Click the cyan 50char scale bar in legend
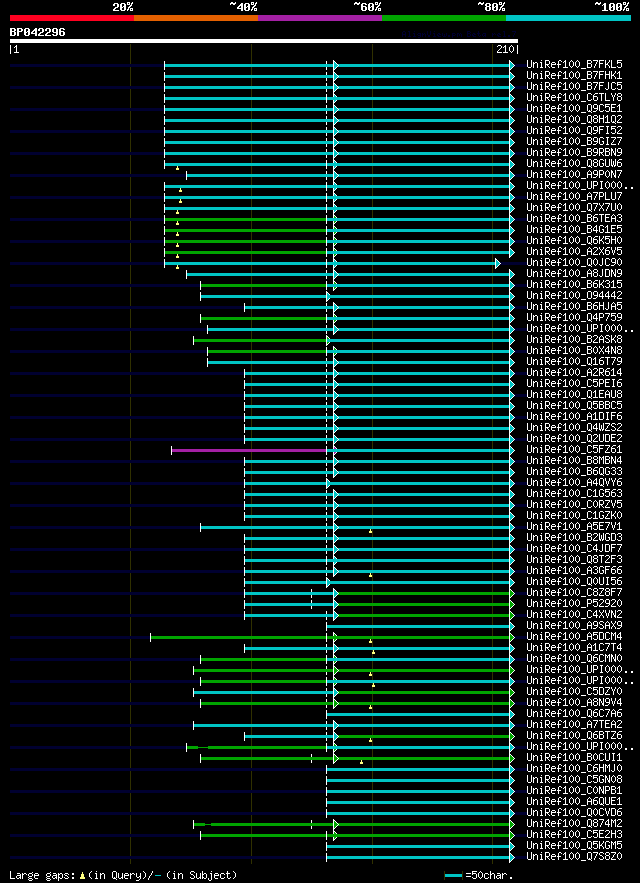Viewport: 640px width, 883px height. point(454,876)
